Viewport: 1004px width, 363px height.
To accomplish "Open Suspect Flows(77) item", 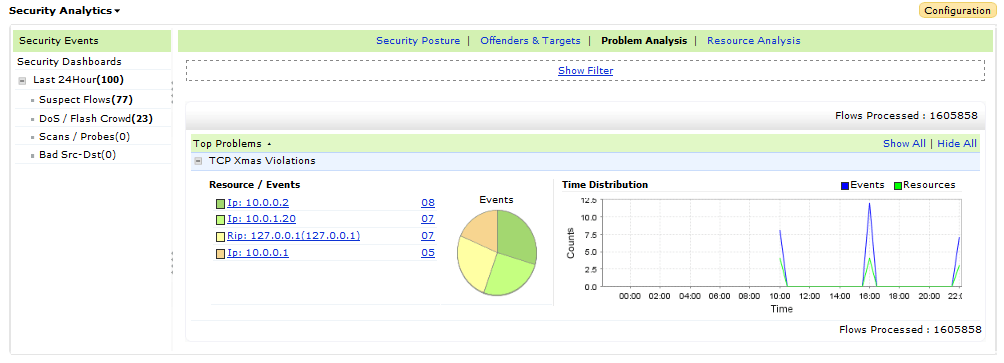I will click(x=86, y=100).
